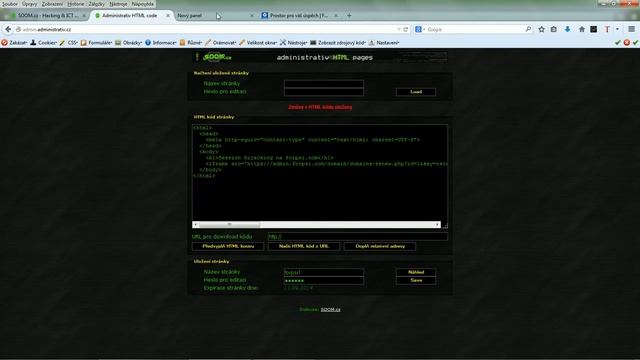640x360 pixels.
Task: Click the red T toolbar icon
Action: click(607, 29)
